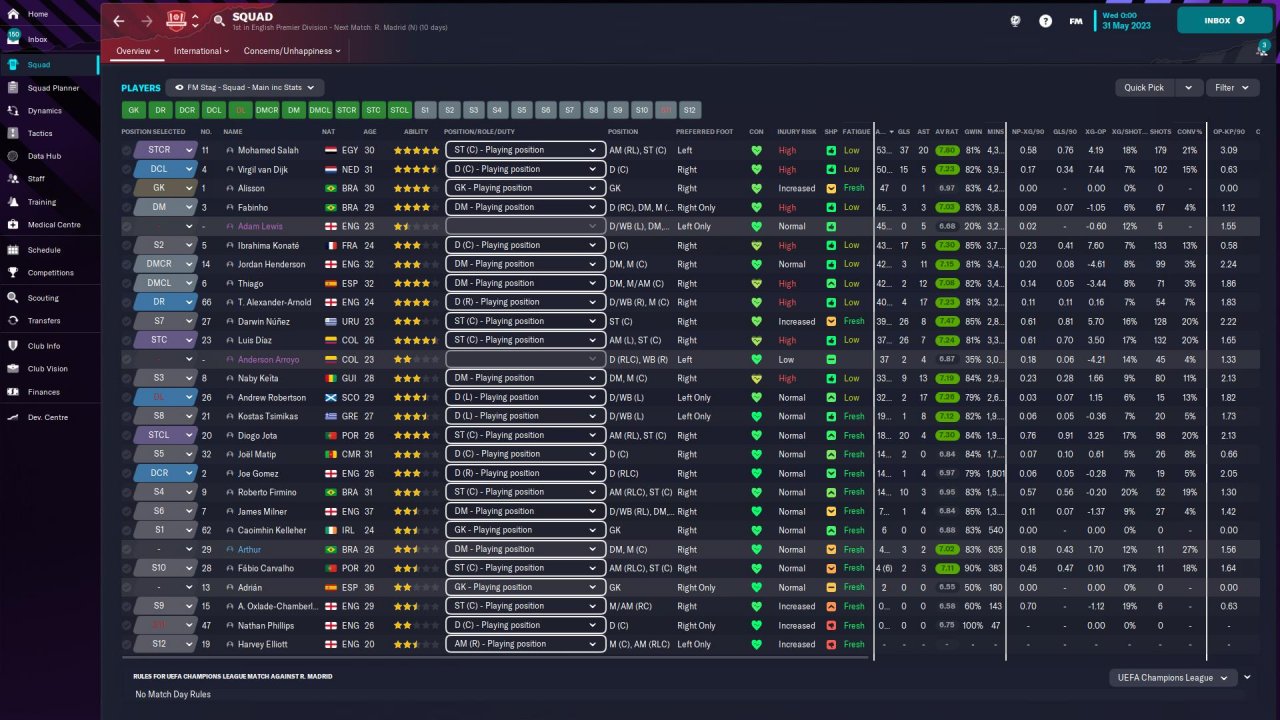The width and height of the screenshot is (1280, 720).
Task: Select the S12 substitute chip
Action: 690,110
